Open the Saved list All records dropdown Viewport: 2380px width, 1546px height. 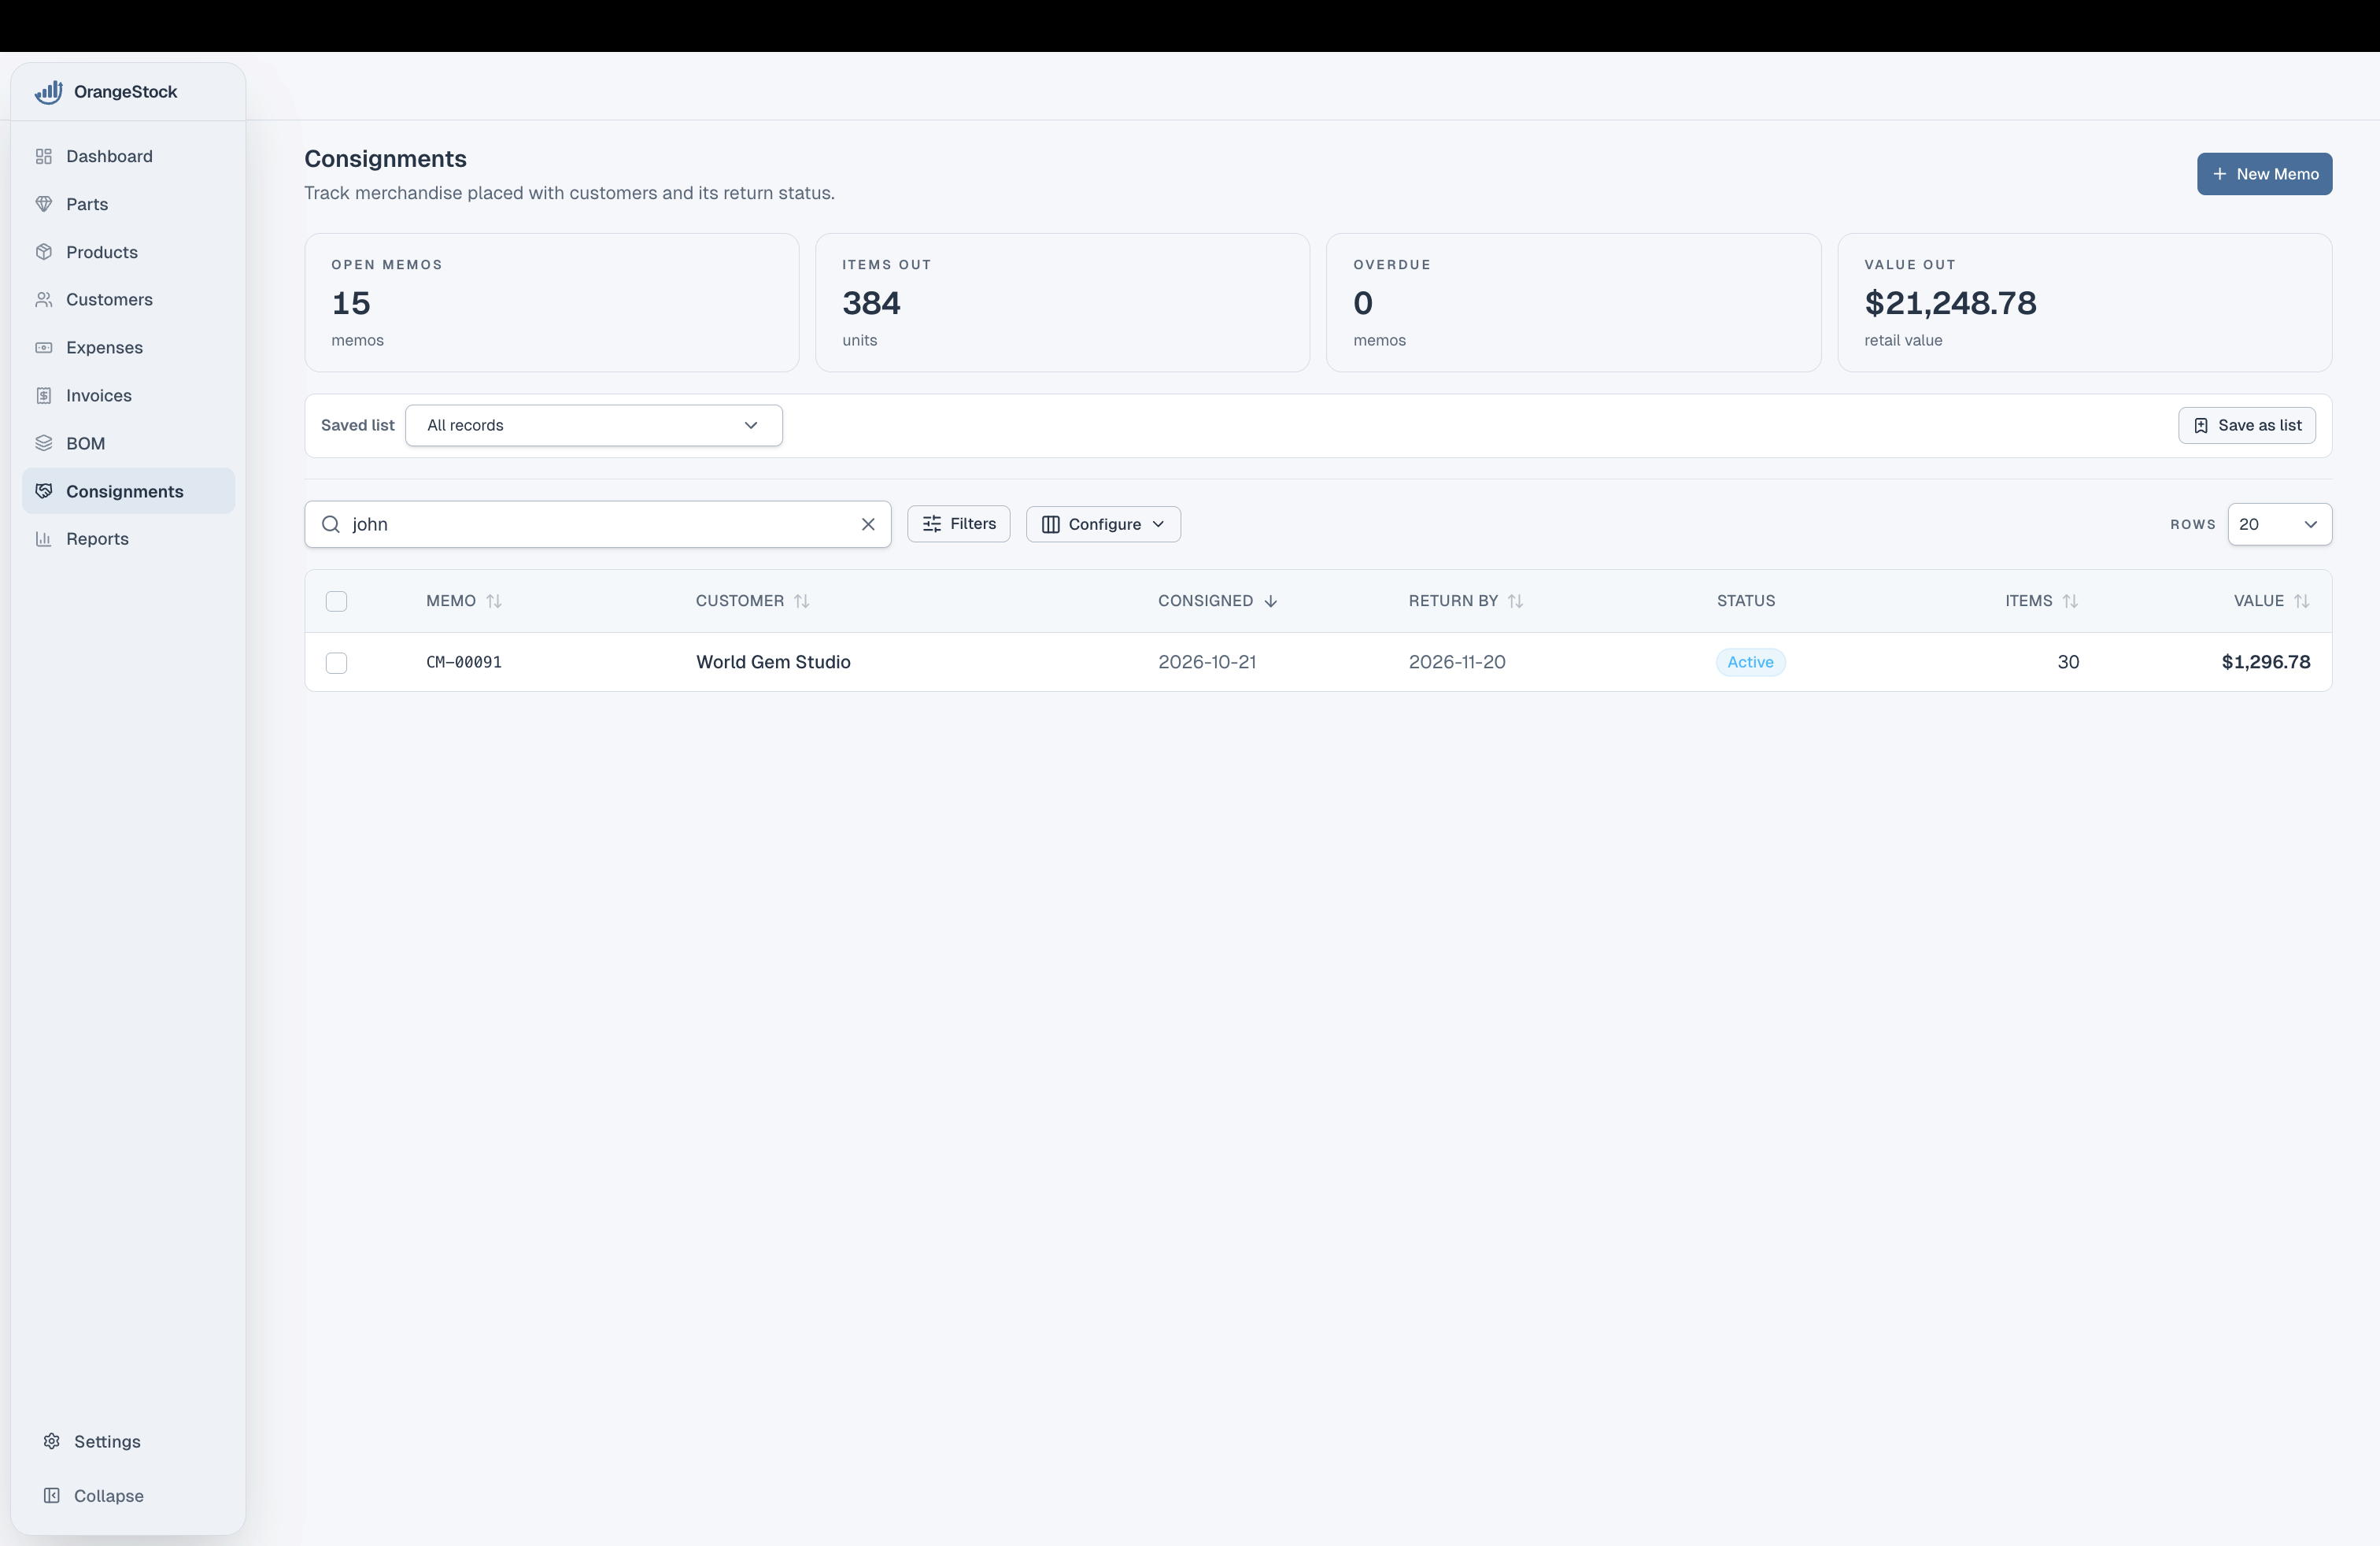pos(594,426)
